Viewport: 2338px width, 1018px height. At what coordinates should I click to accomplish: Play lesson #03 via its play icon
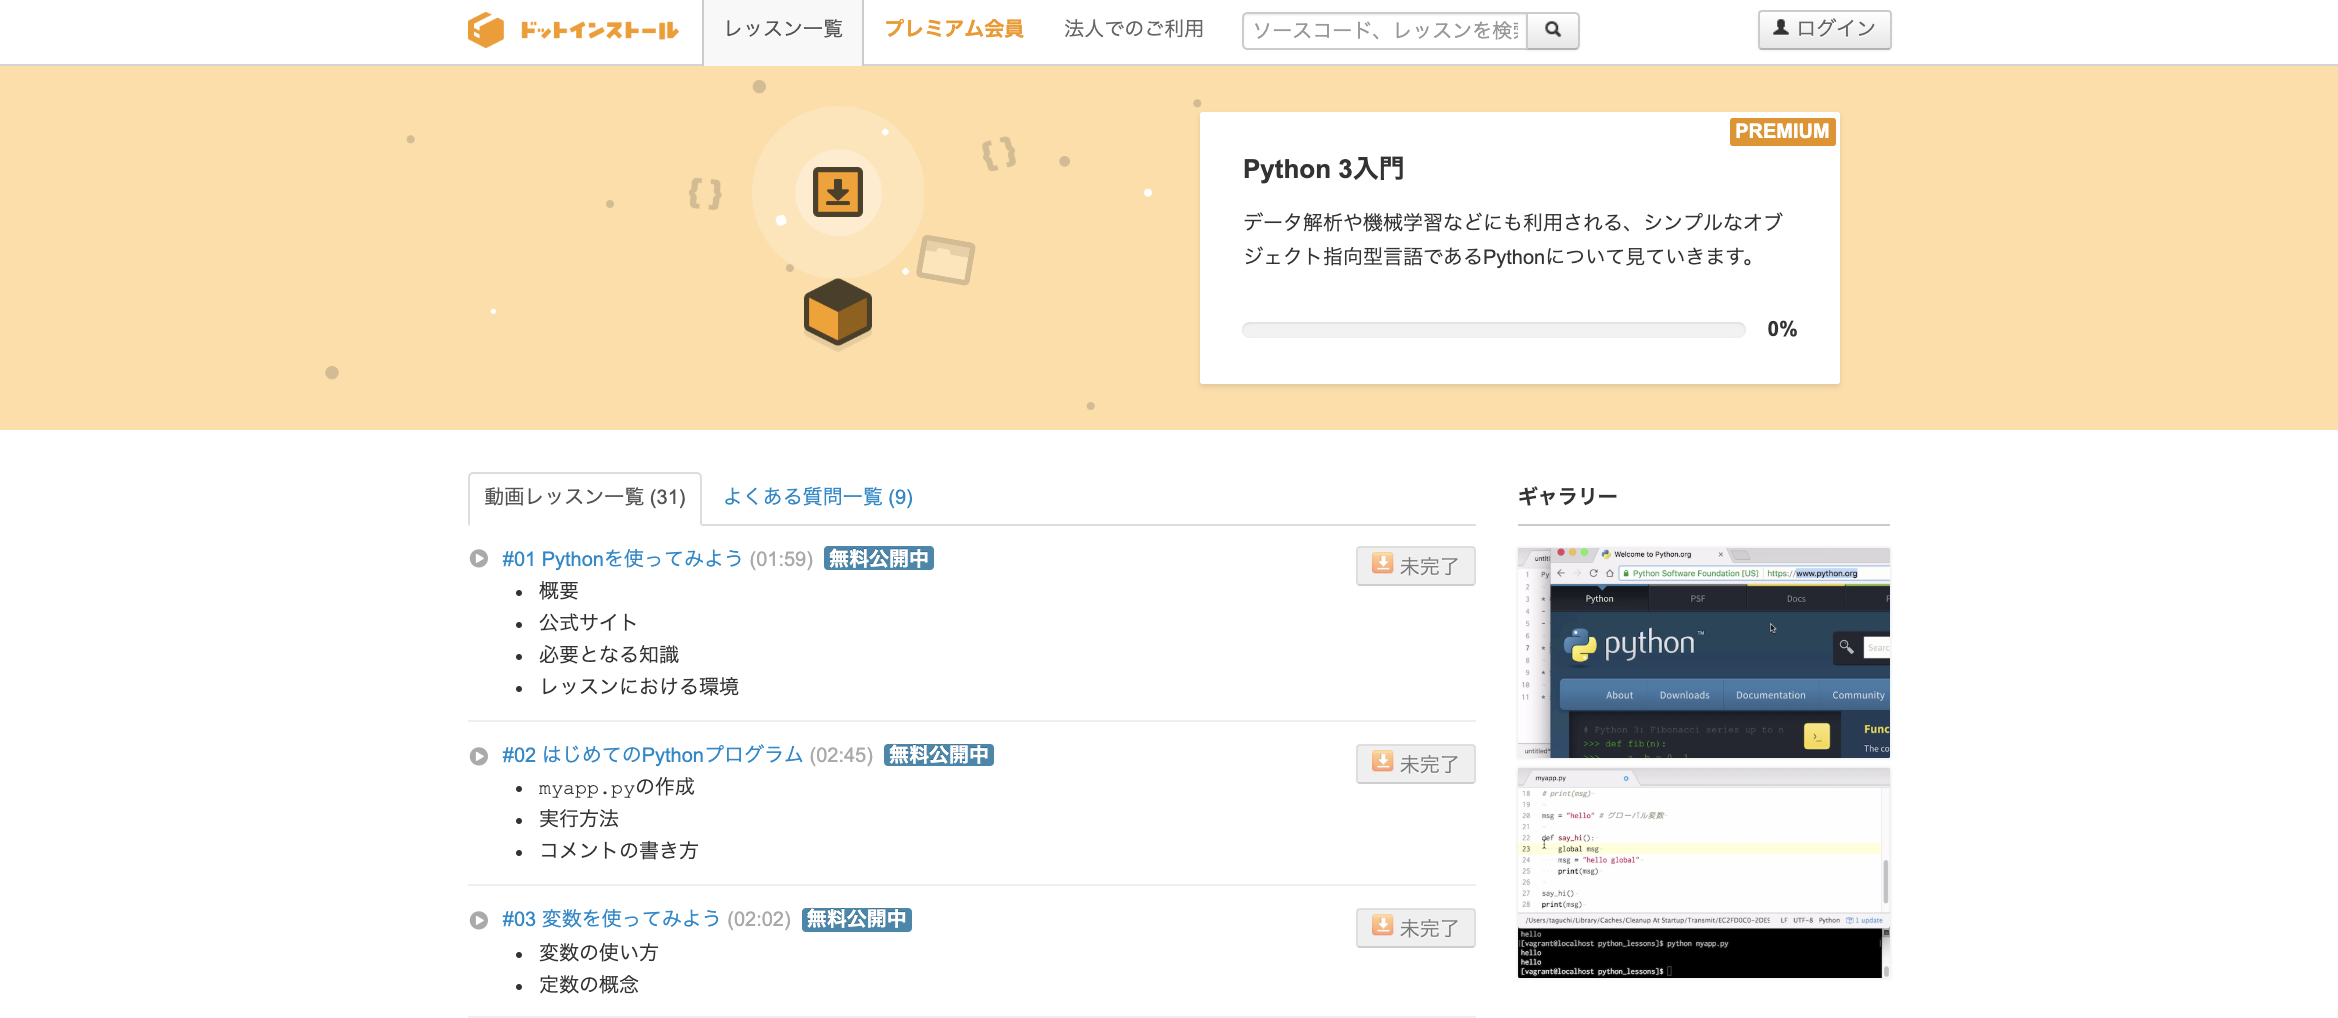479,920
